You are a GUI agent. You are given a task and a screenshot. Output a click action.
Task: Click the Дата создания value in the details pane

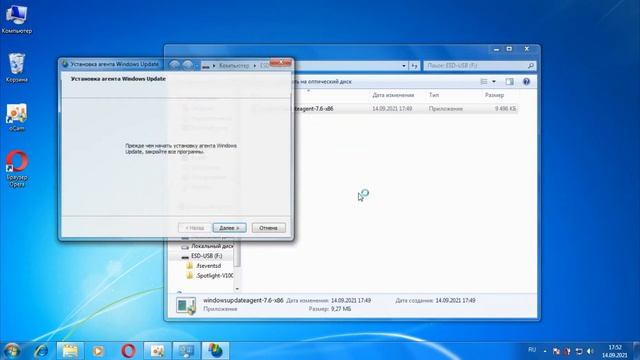coord(455,300)
